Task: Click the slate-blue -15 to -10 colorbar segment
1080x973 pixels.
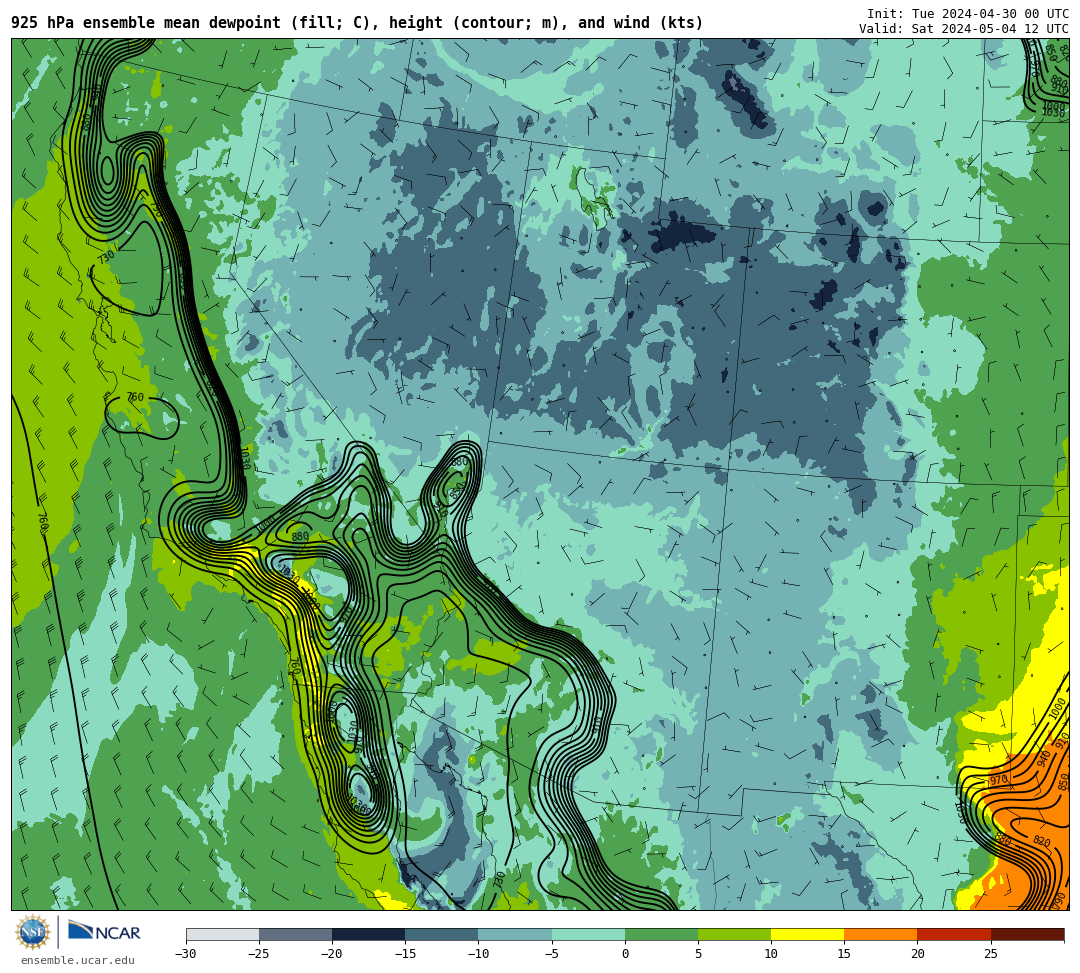Action: click(442, 934)
